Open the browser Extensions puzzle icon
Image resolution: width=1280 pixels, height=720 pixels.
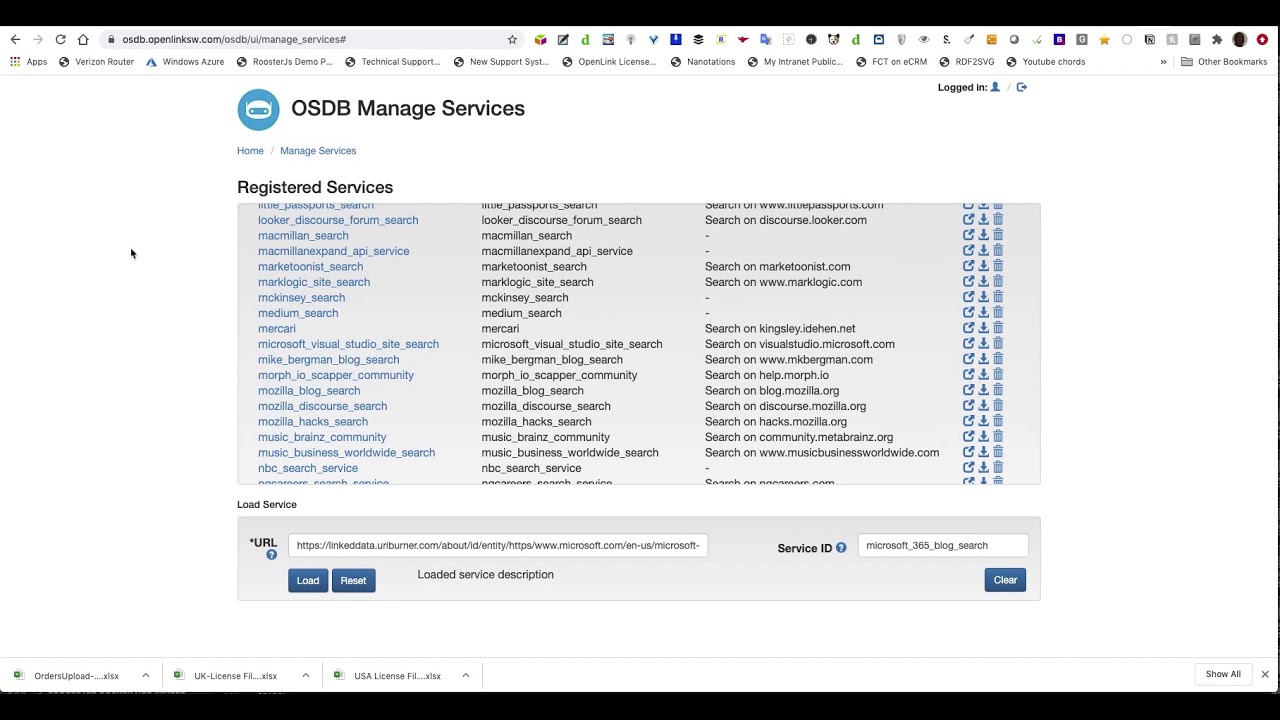[1217, 39]
